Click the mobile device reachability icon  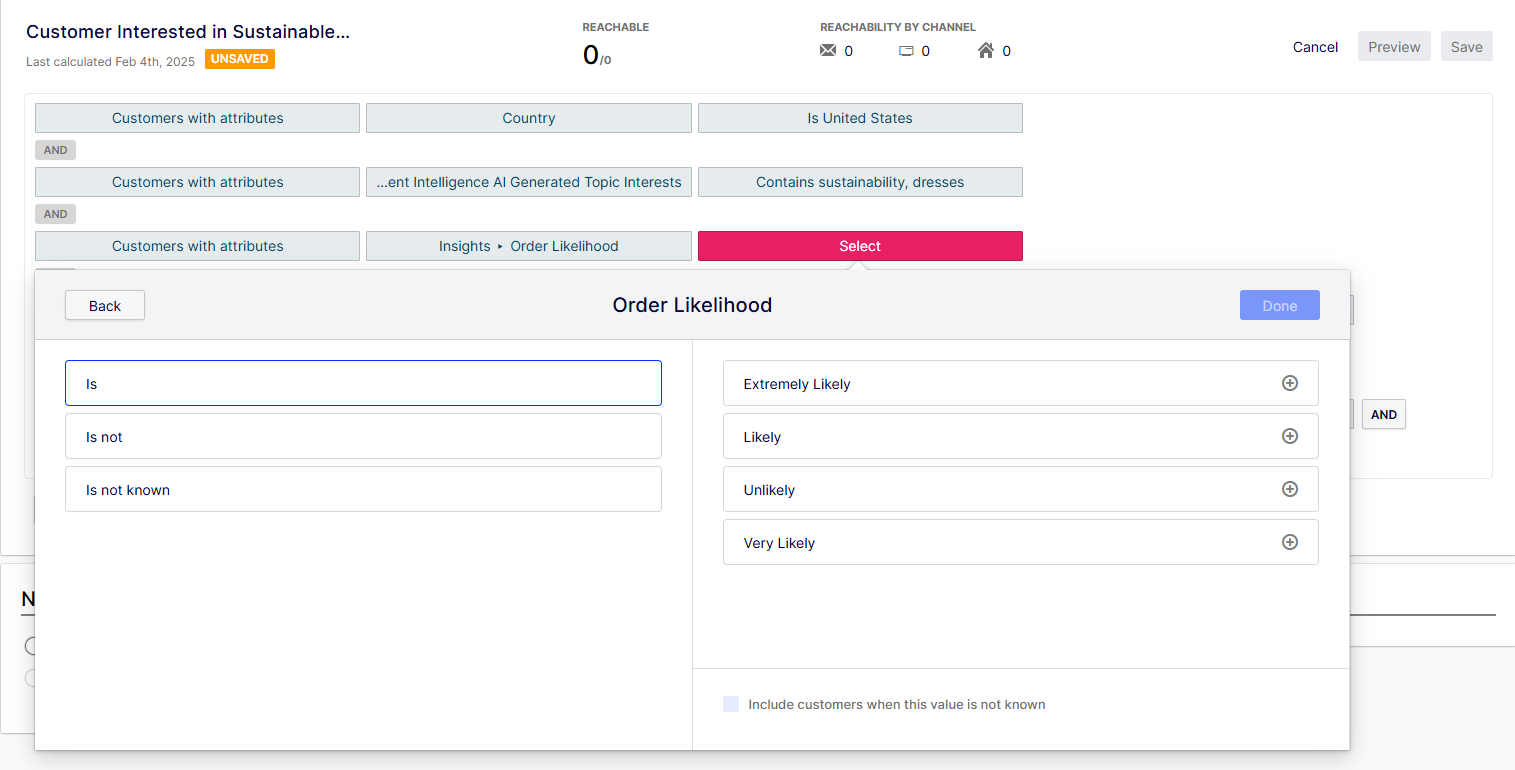click(x=906, y=51)
